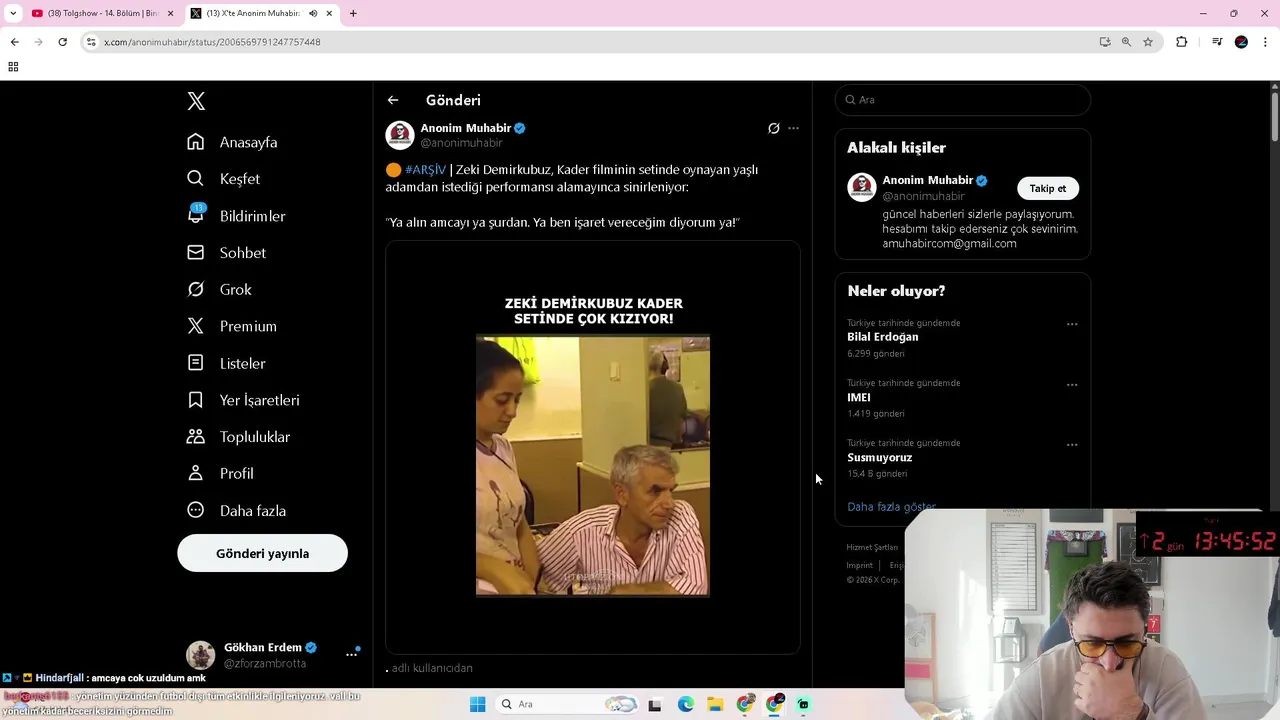Click Gönderi yayınla button

pyautogui.click(x=262, y=553)
